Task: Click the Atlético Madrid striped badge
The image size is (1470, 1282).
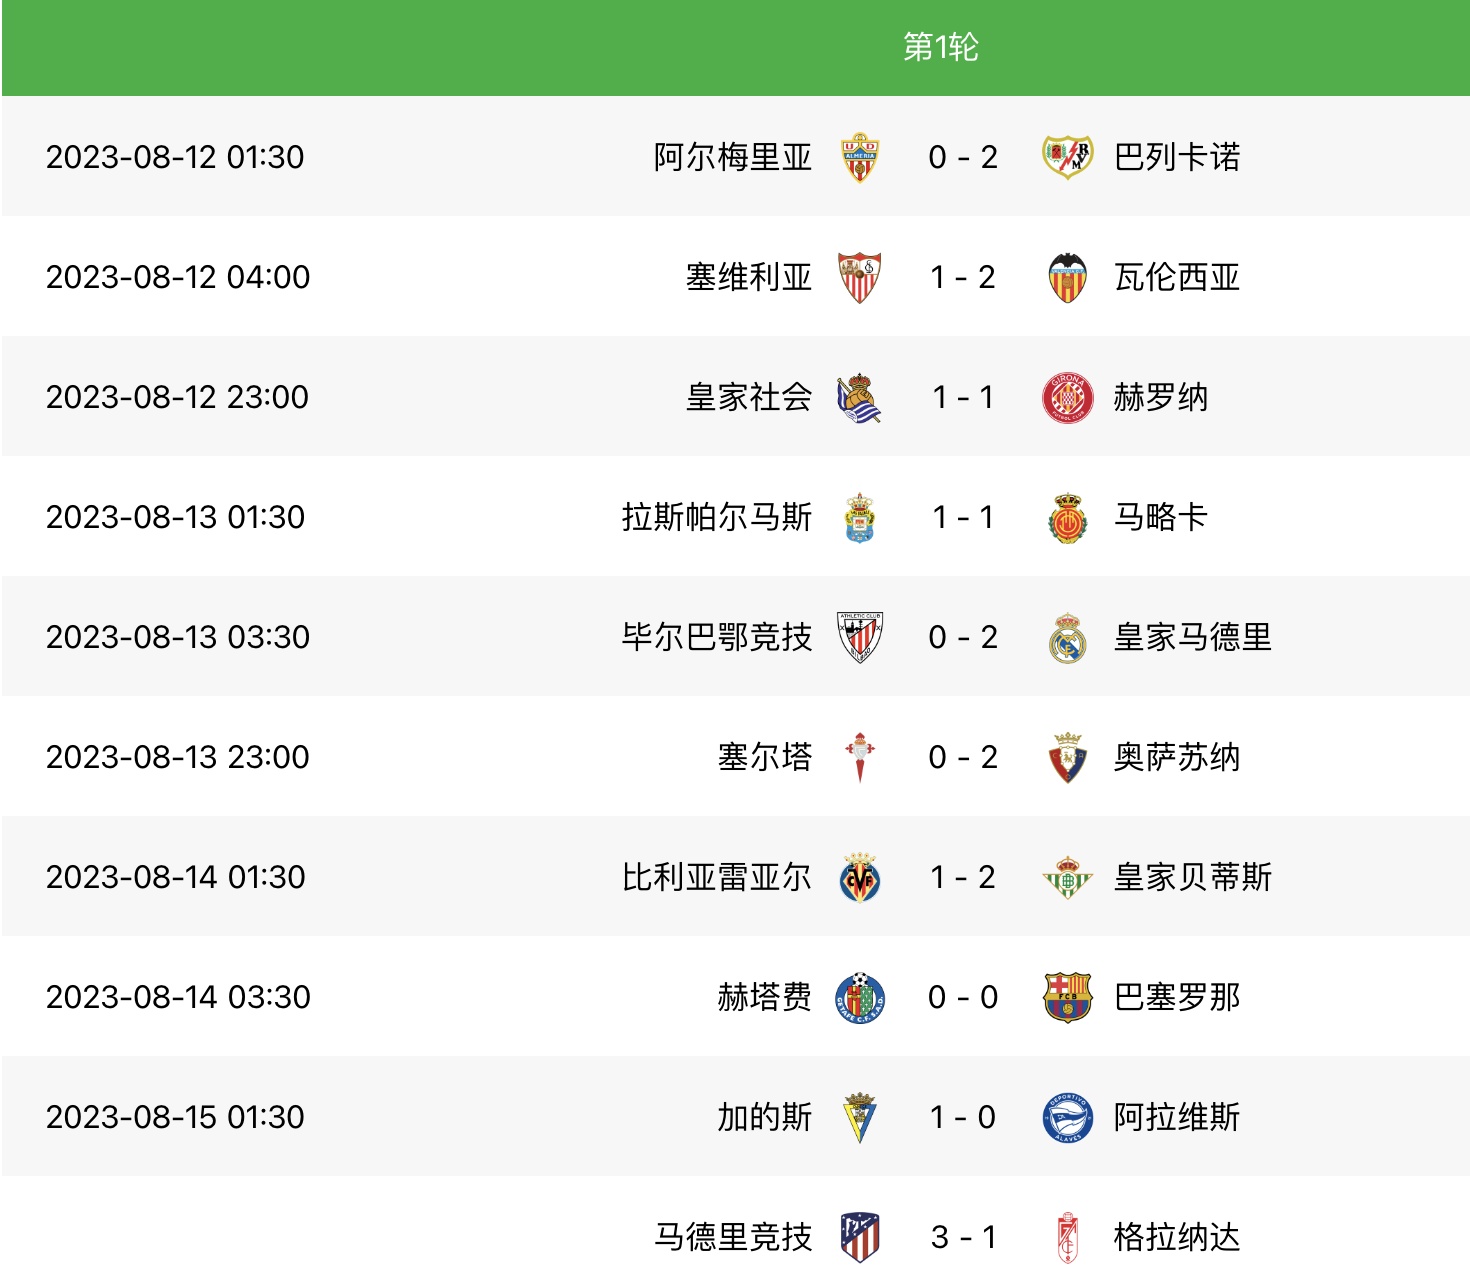Action: 860,1237
